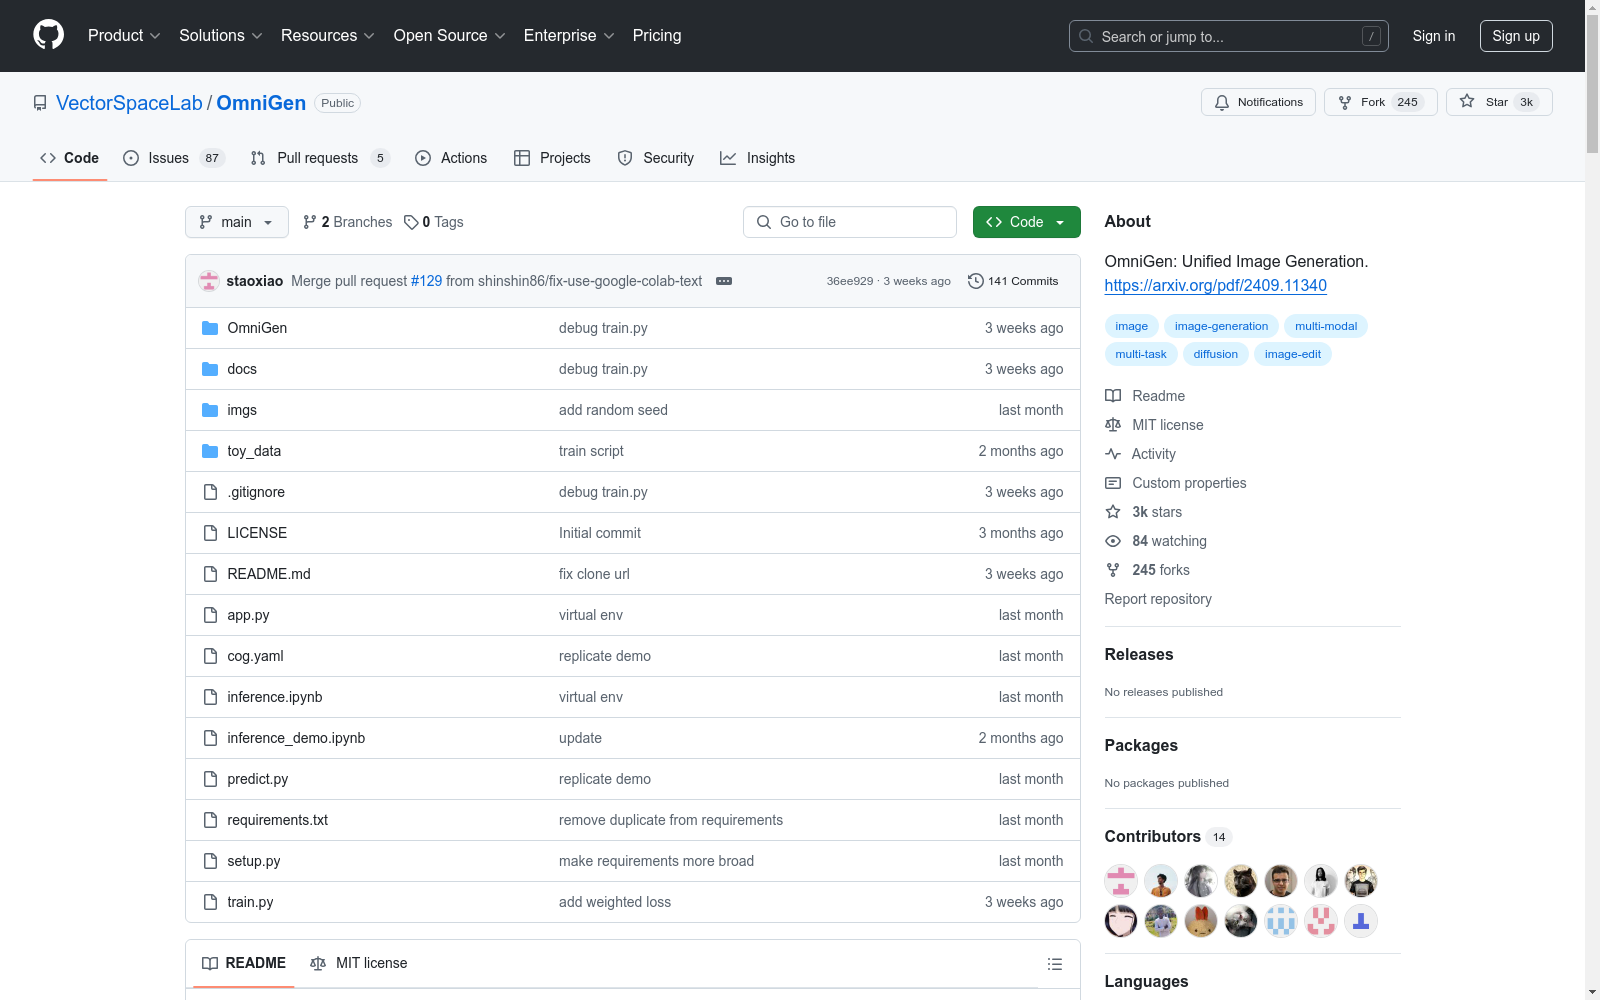This screenshot has height=1000, width=1600.
Task: Expand hidden commit message ellipsis button
Action: [724, 281]
